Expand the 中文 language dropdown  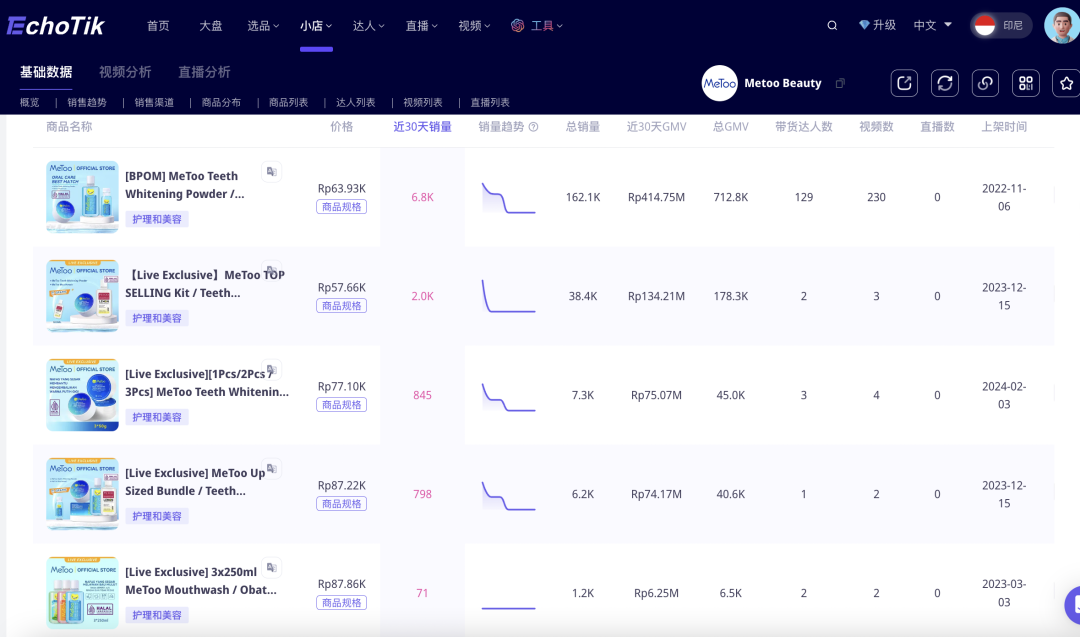coord(932,26)
